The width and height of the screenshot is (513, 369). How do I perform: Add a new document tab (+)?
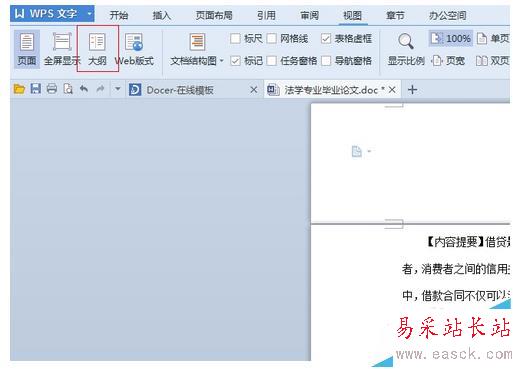pos(412,90)
